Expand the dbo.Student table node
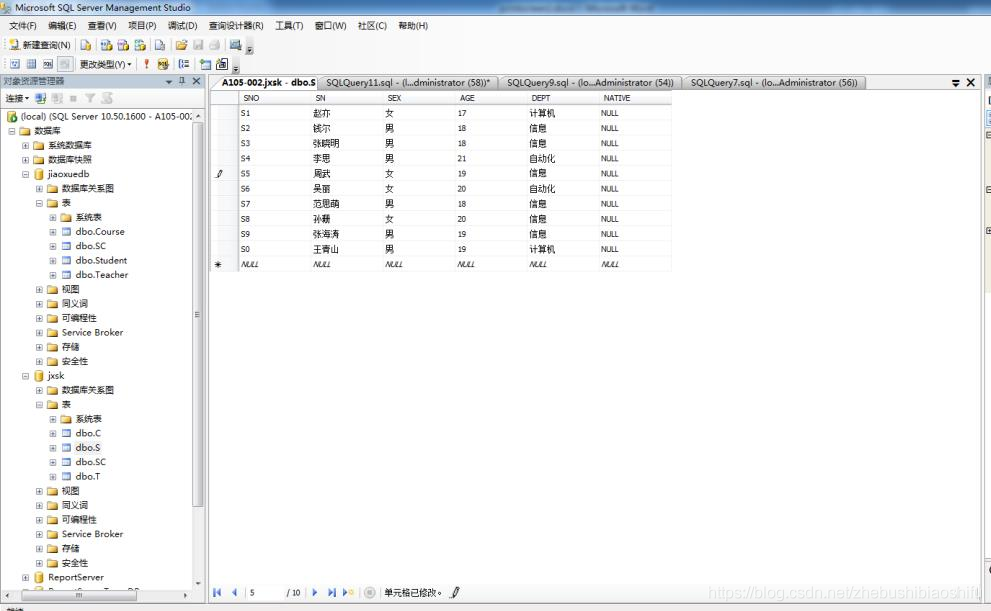The image size is (991, 611). click(x=53, y=261)
